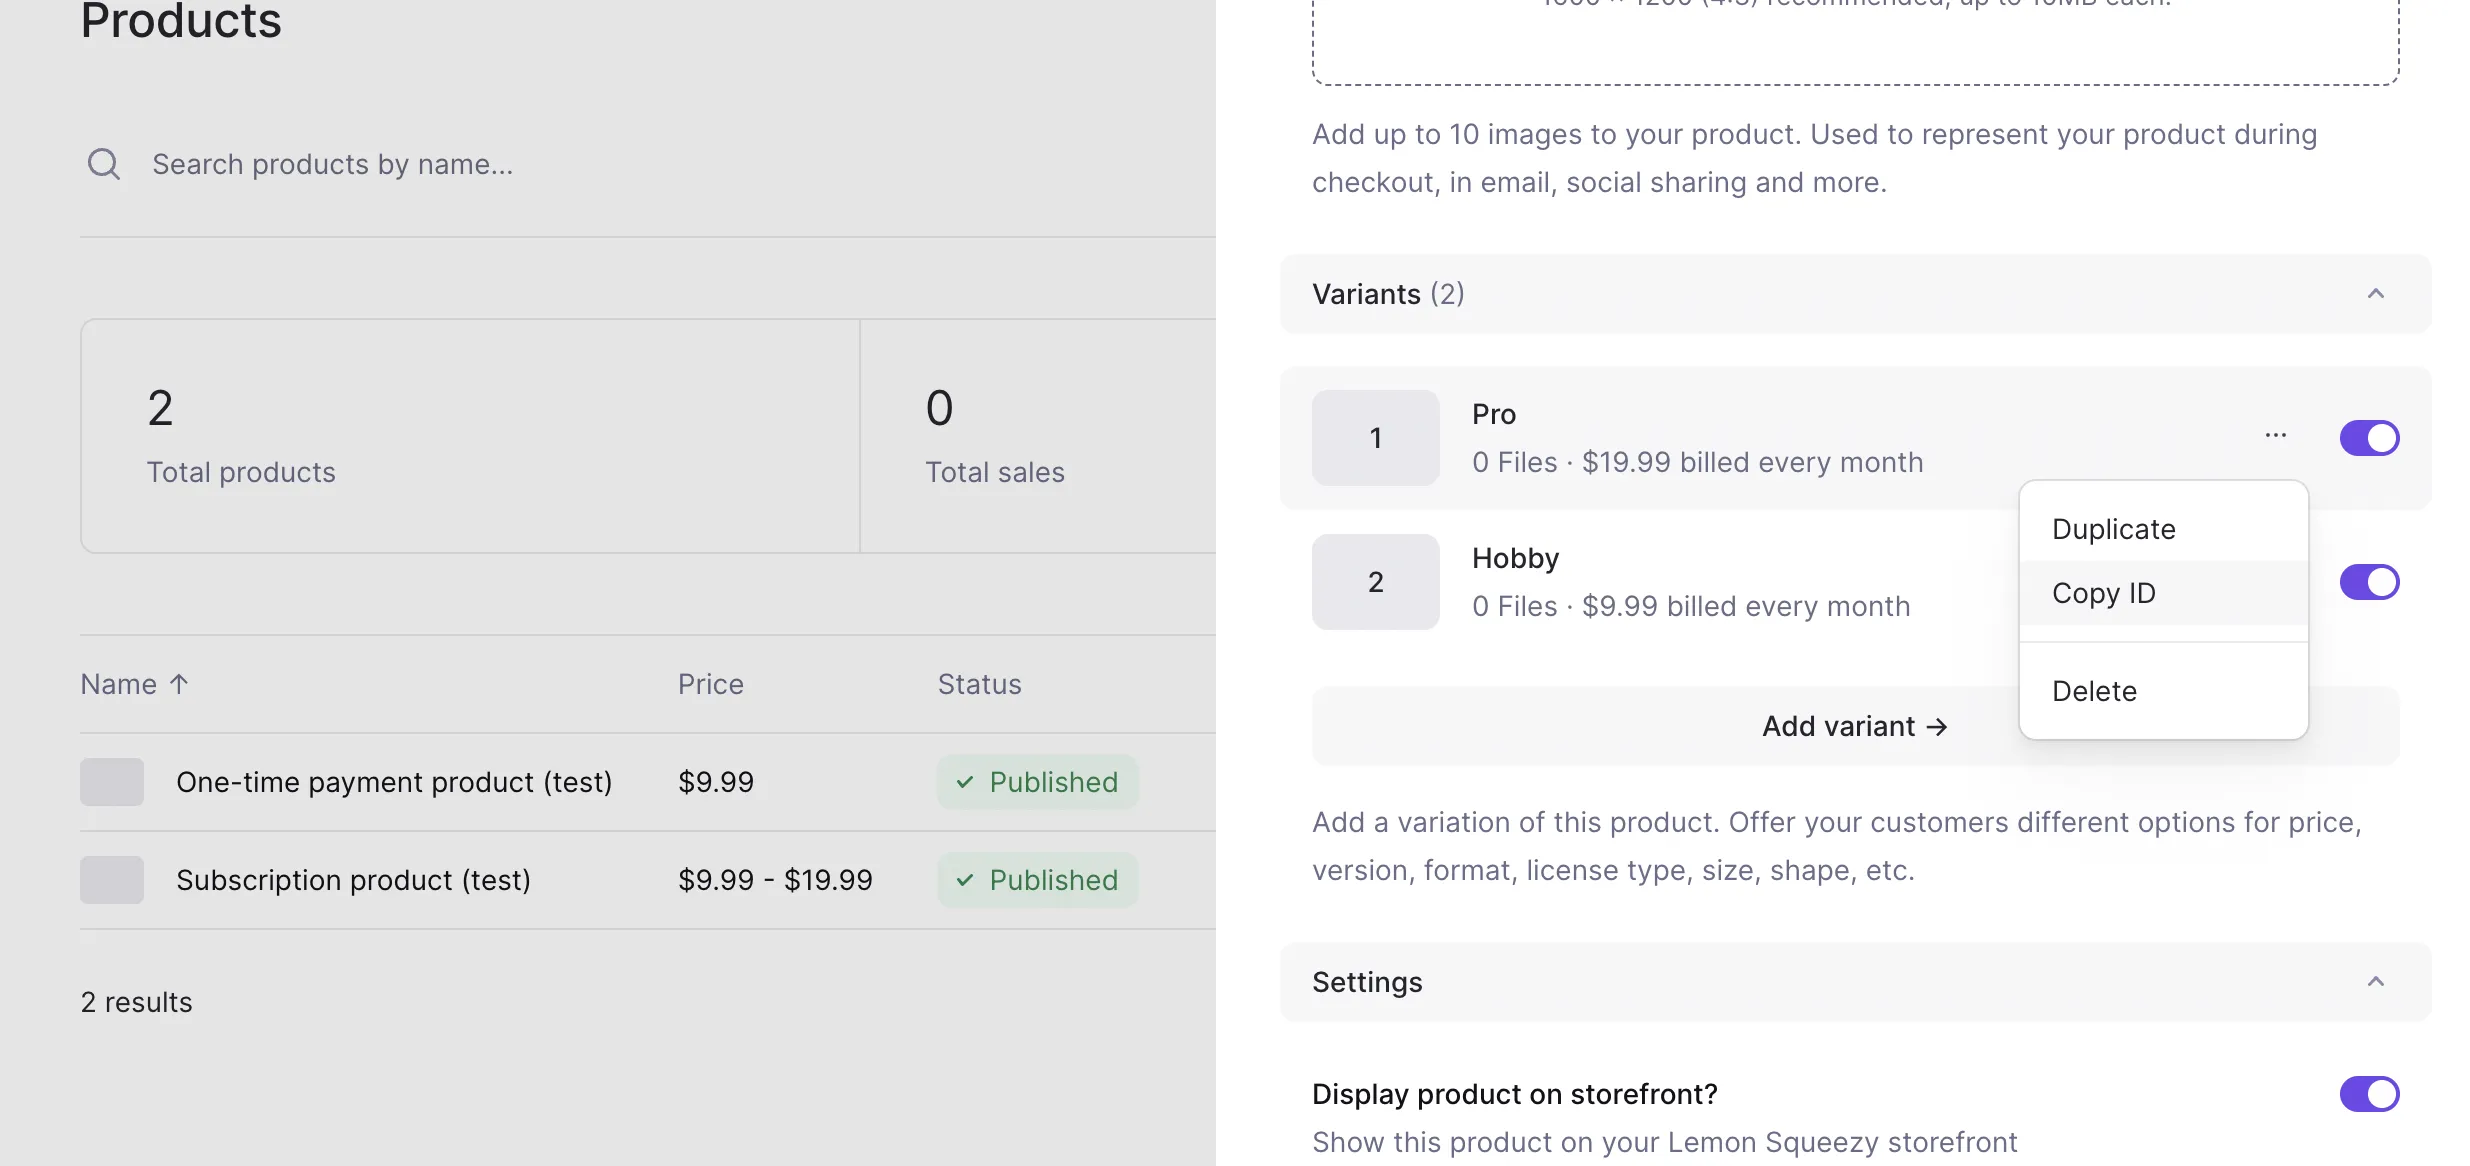This screenshot has width=2470, height=1166.
Task: Sort by the Price column header
Action: tap(710, 684)
